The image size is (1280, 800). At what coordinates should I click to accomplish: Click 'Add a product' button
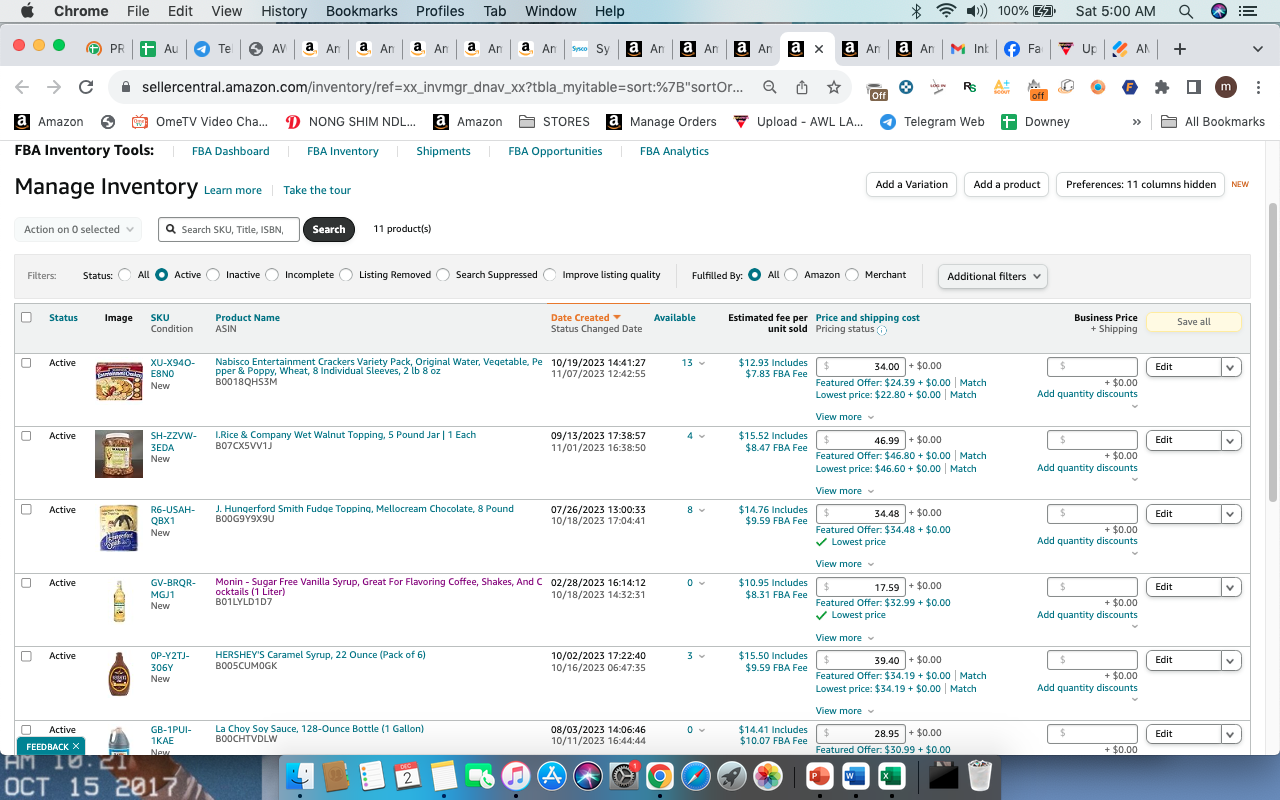click(1007, 185)
